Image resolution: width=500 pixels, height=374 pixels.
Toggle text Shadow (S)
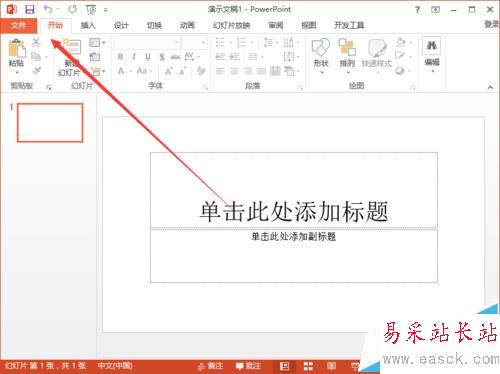162,57
